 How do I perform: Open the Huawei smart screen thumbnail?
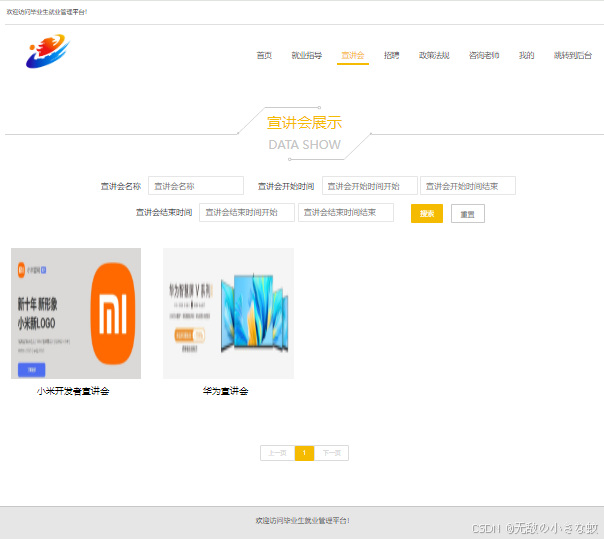228,313
